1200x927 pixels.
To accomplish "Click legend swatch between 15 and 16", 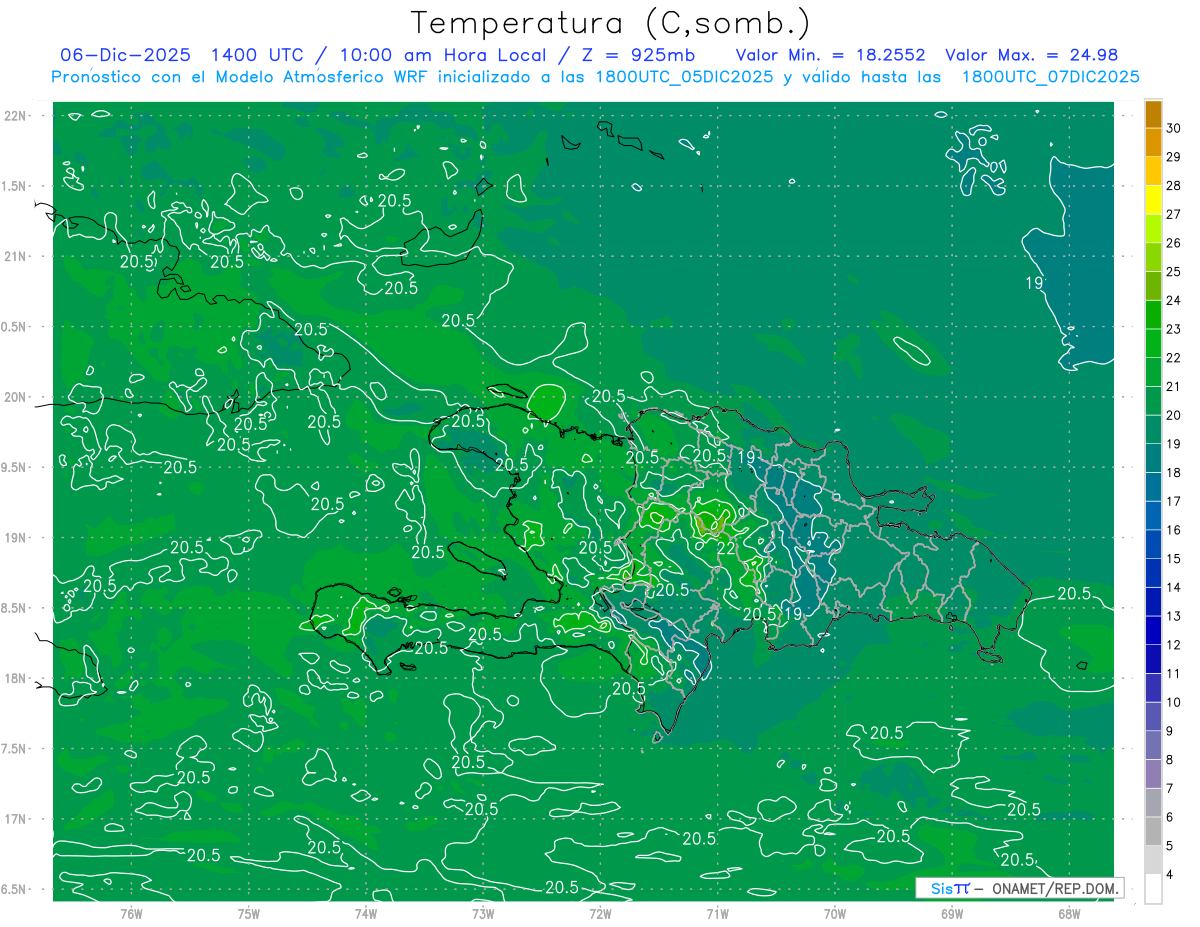I will (1153, 544).
